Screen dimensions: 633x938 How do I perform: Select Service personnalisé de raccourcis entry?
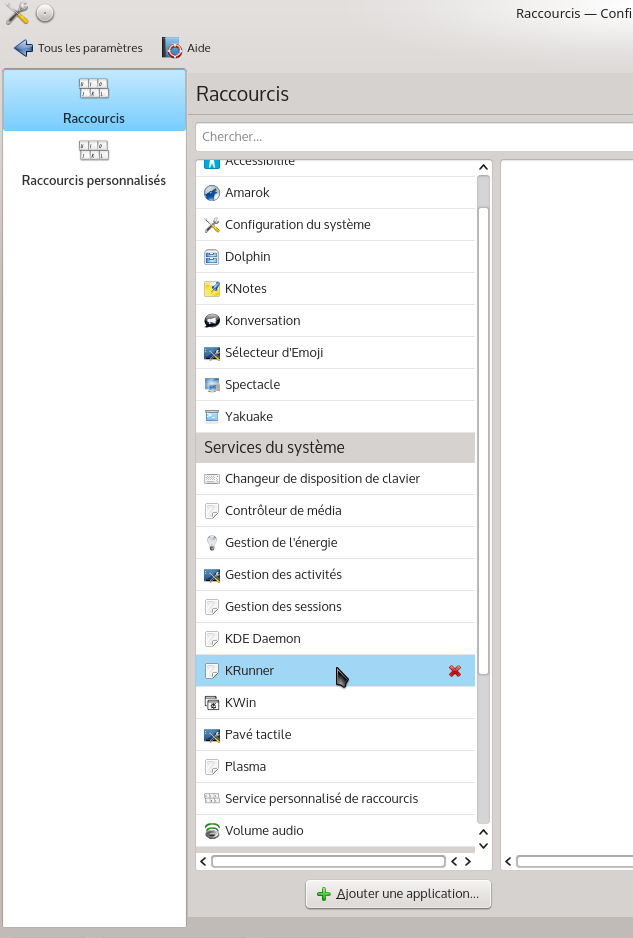click(336, 799)
